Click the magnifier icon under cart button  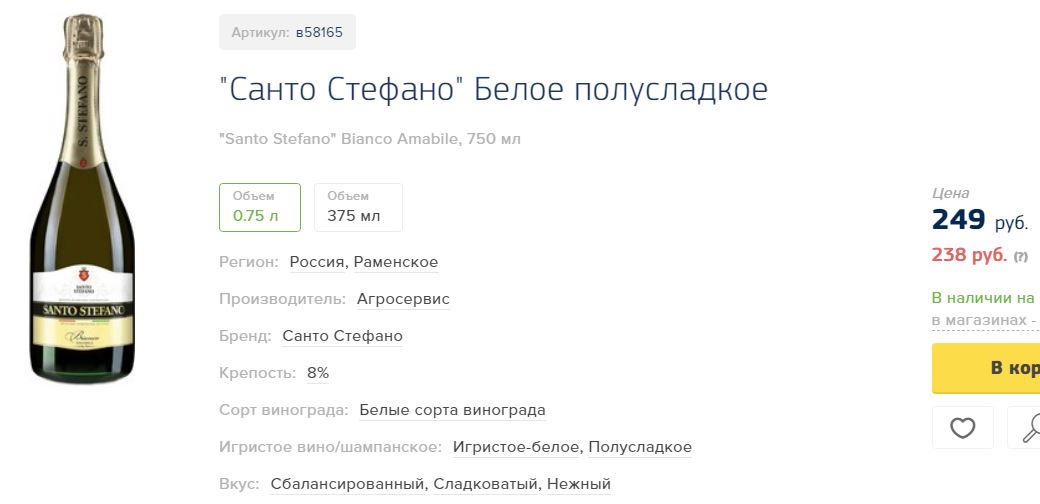[1026, 428]
